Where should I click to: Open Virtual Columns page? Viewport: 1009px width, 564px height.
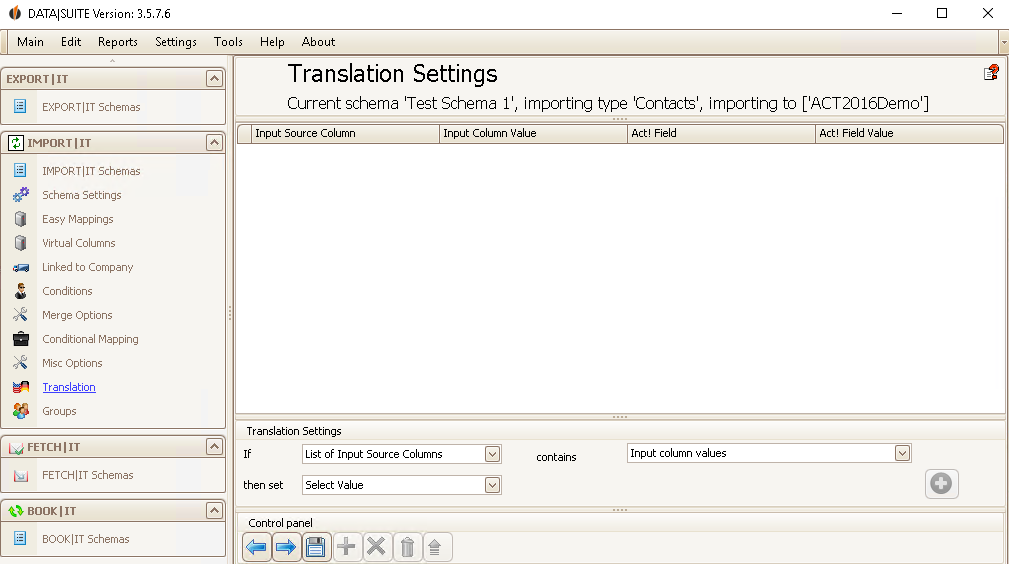coord(79,243)
